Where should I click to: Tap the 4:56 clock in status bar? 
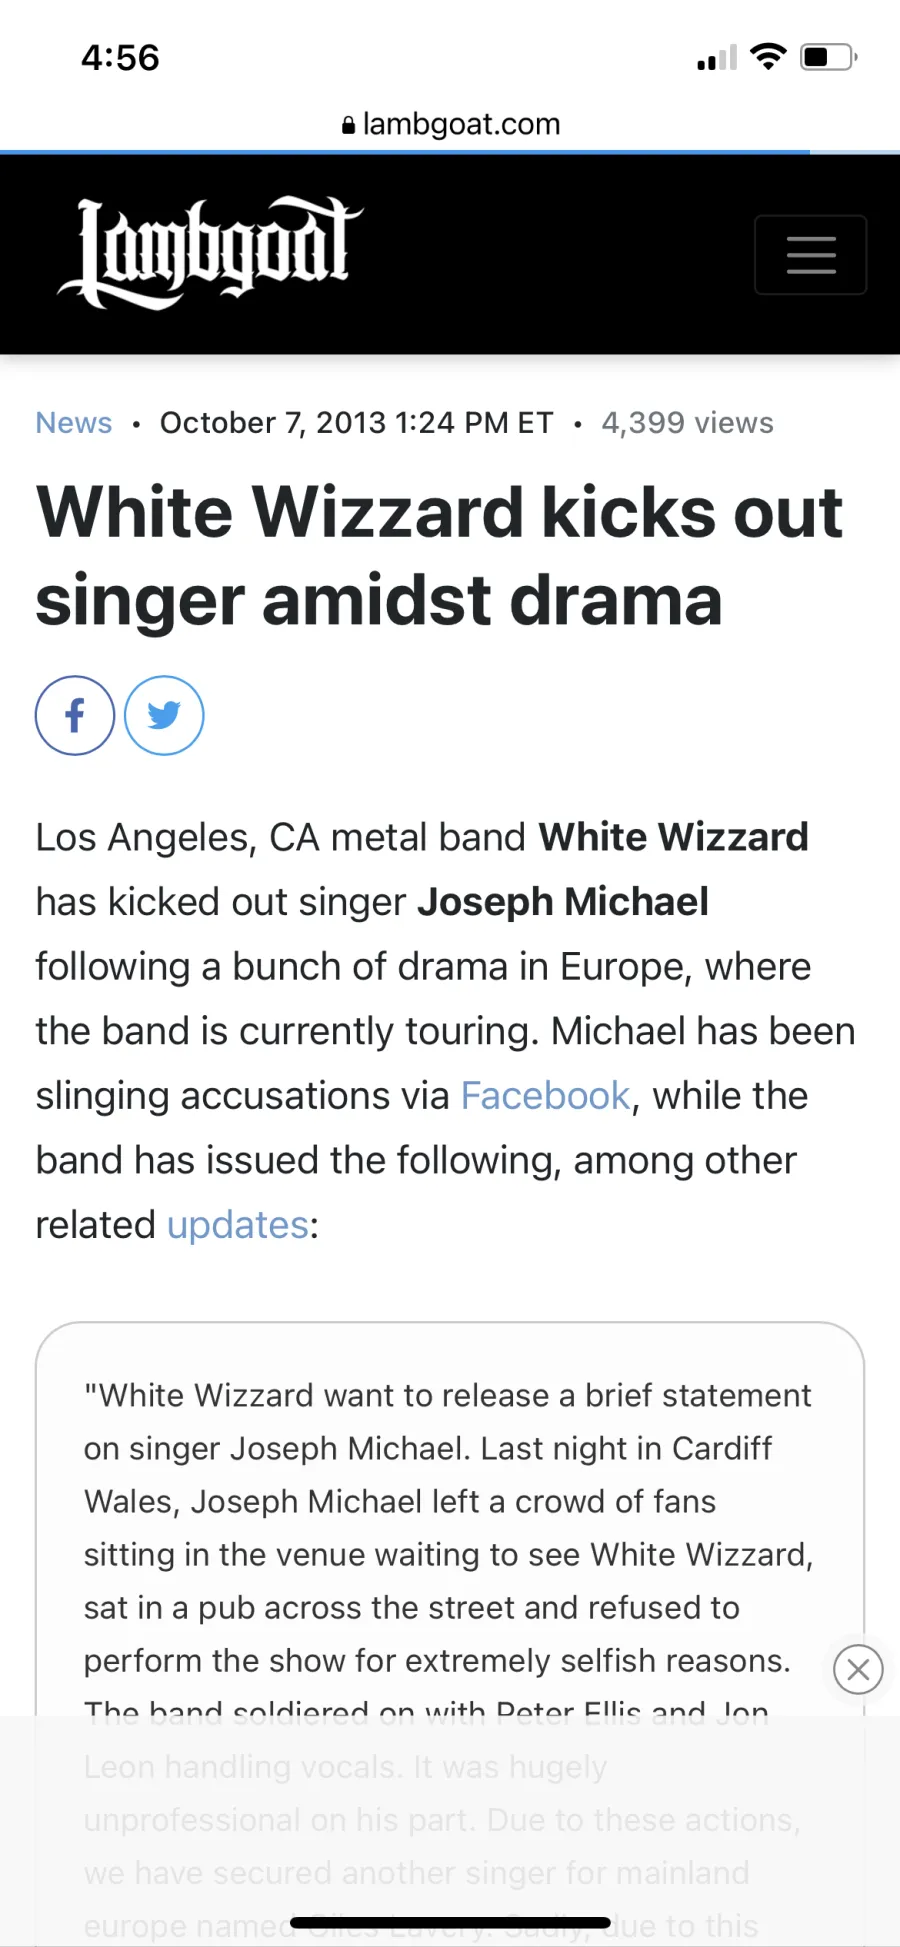[x=120, y=58]
